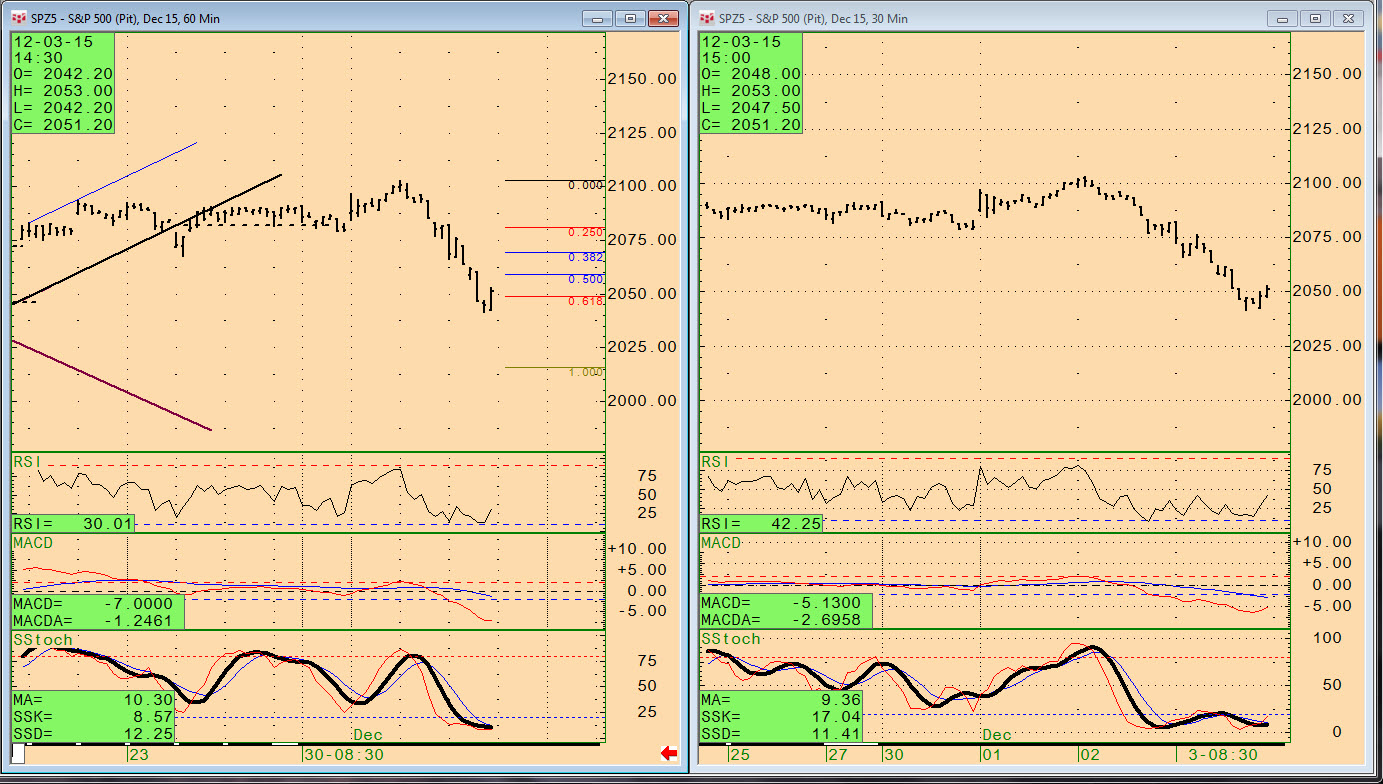This screenshot has height=784, width=1383.
Task: Click the app icon in the 30 Min title bar
Action: pyautogui.click(x=707, y=18)
